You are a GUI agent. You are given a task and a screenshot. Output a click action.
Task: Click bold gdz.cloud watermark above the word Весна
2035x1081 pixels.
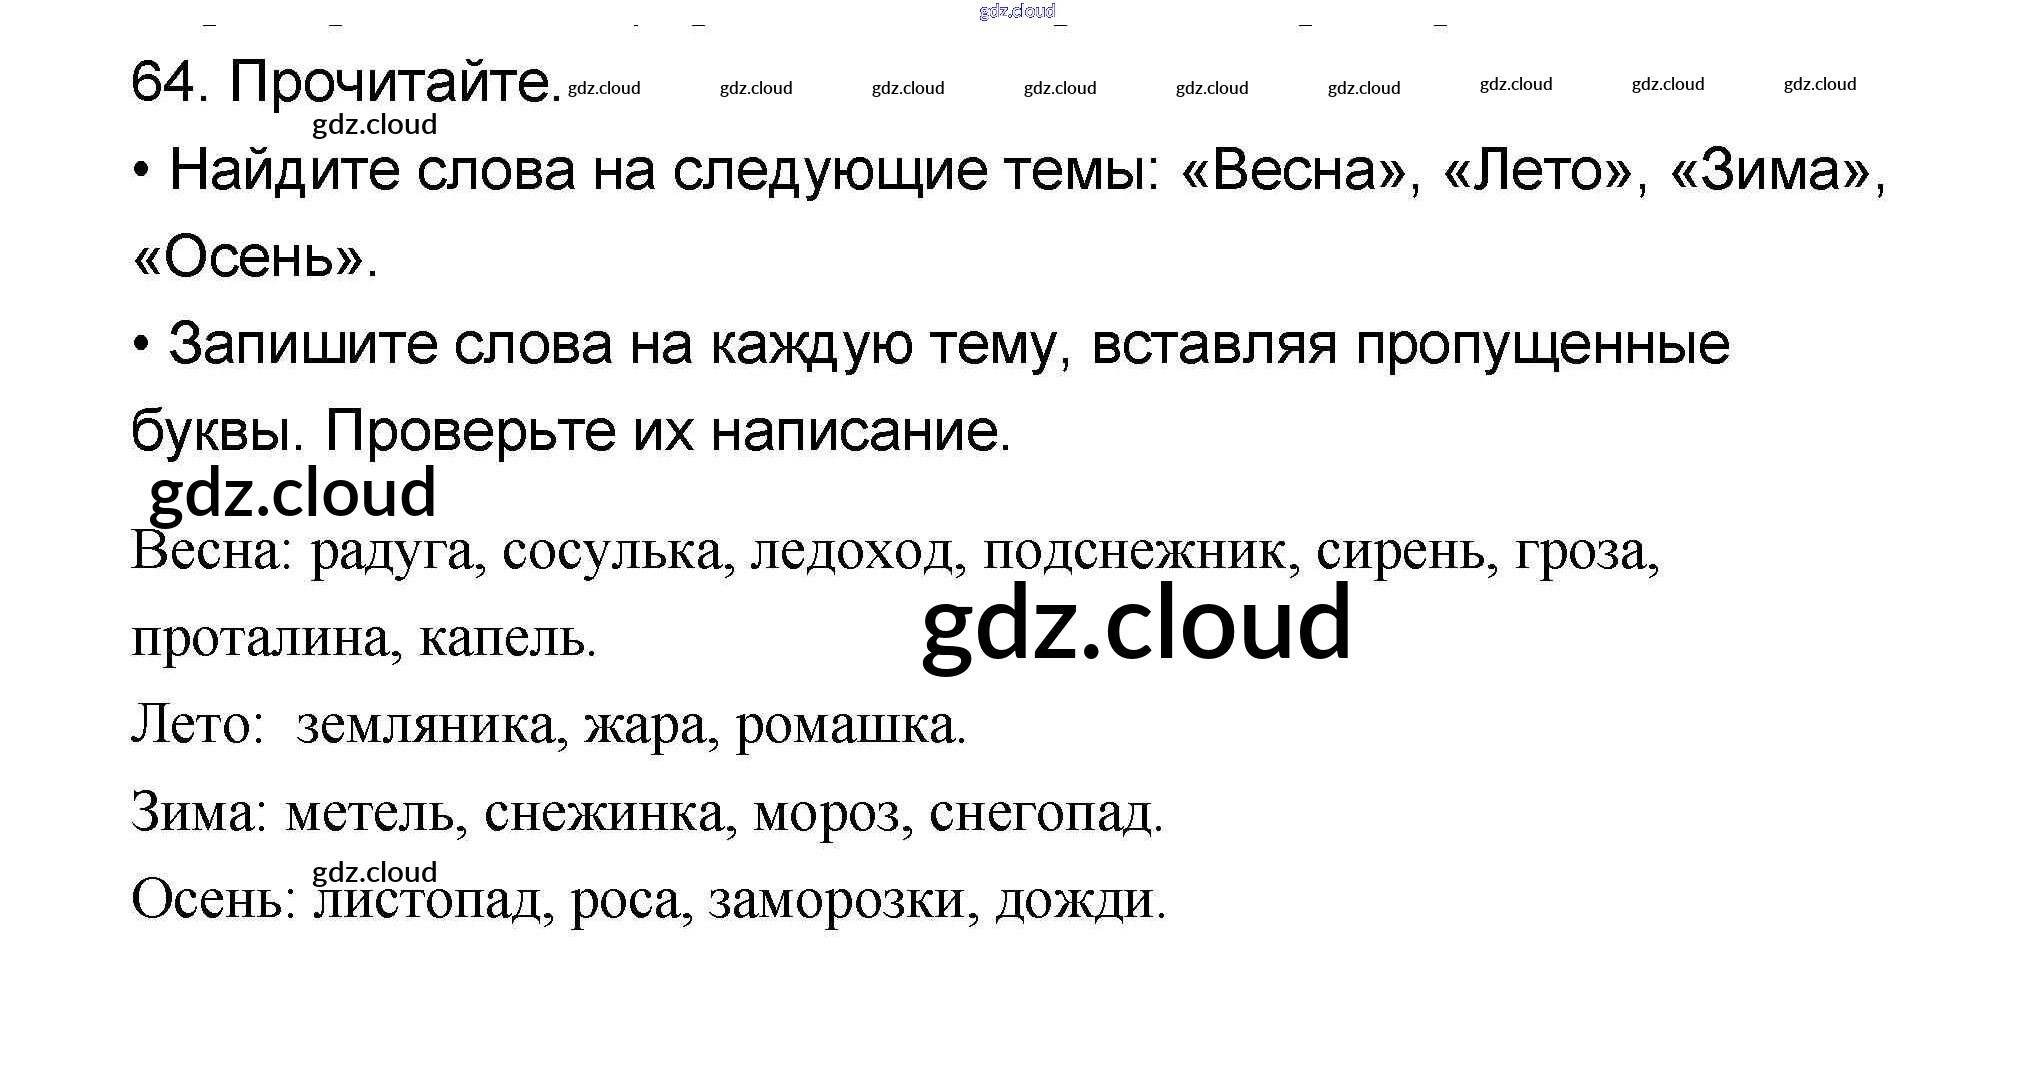[292, 493]
